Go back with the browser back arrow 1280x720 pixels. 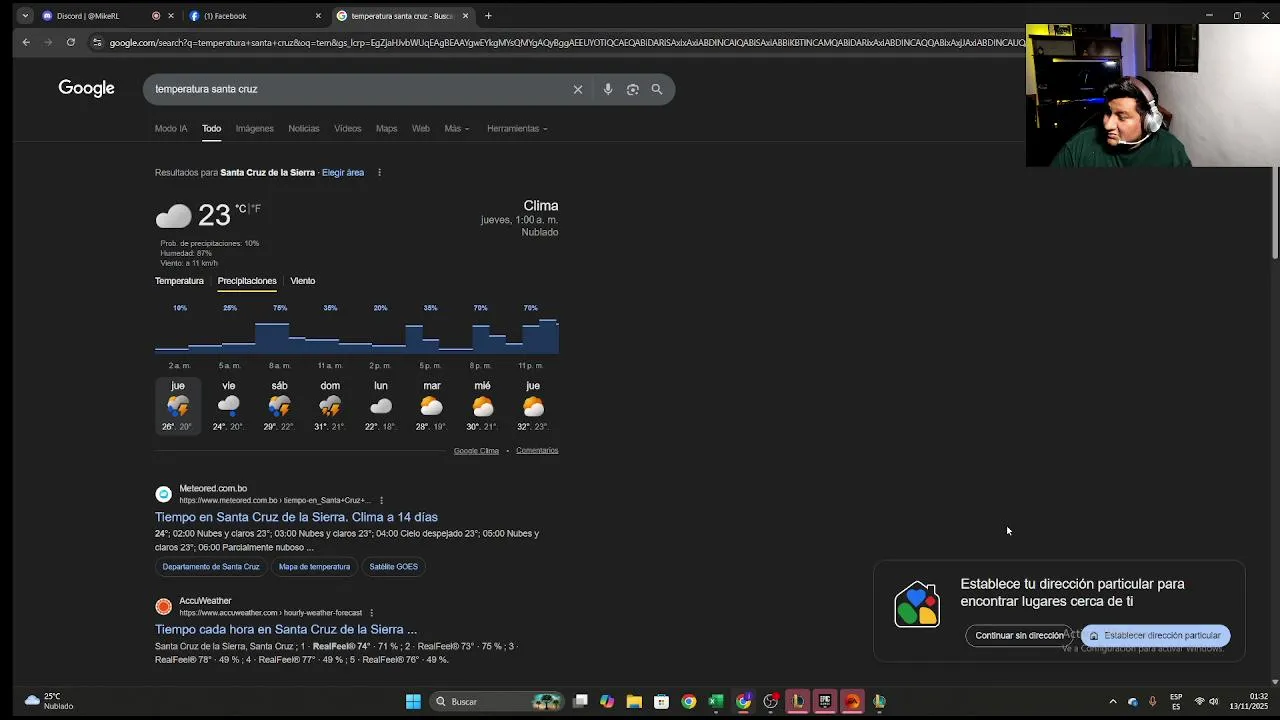coord(26,42)
